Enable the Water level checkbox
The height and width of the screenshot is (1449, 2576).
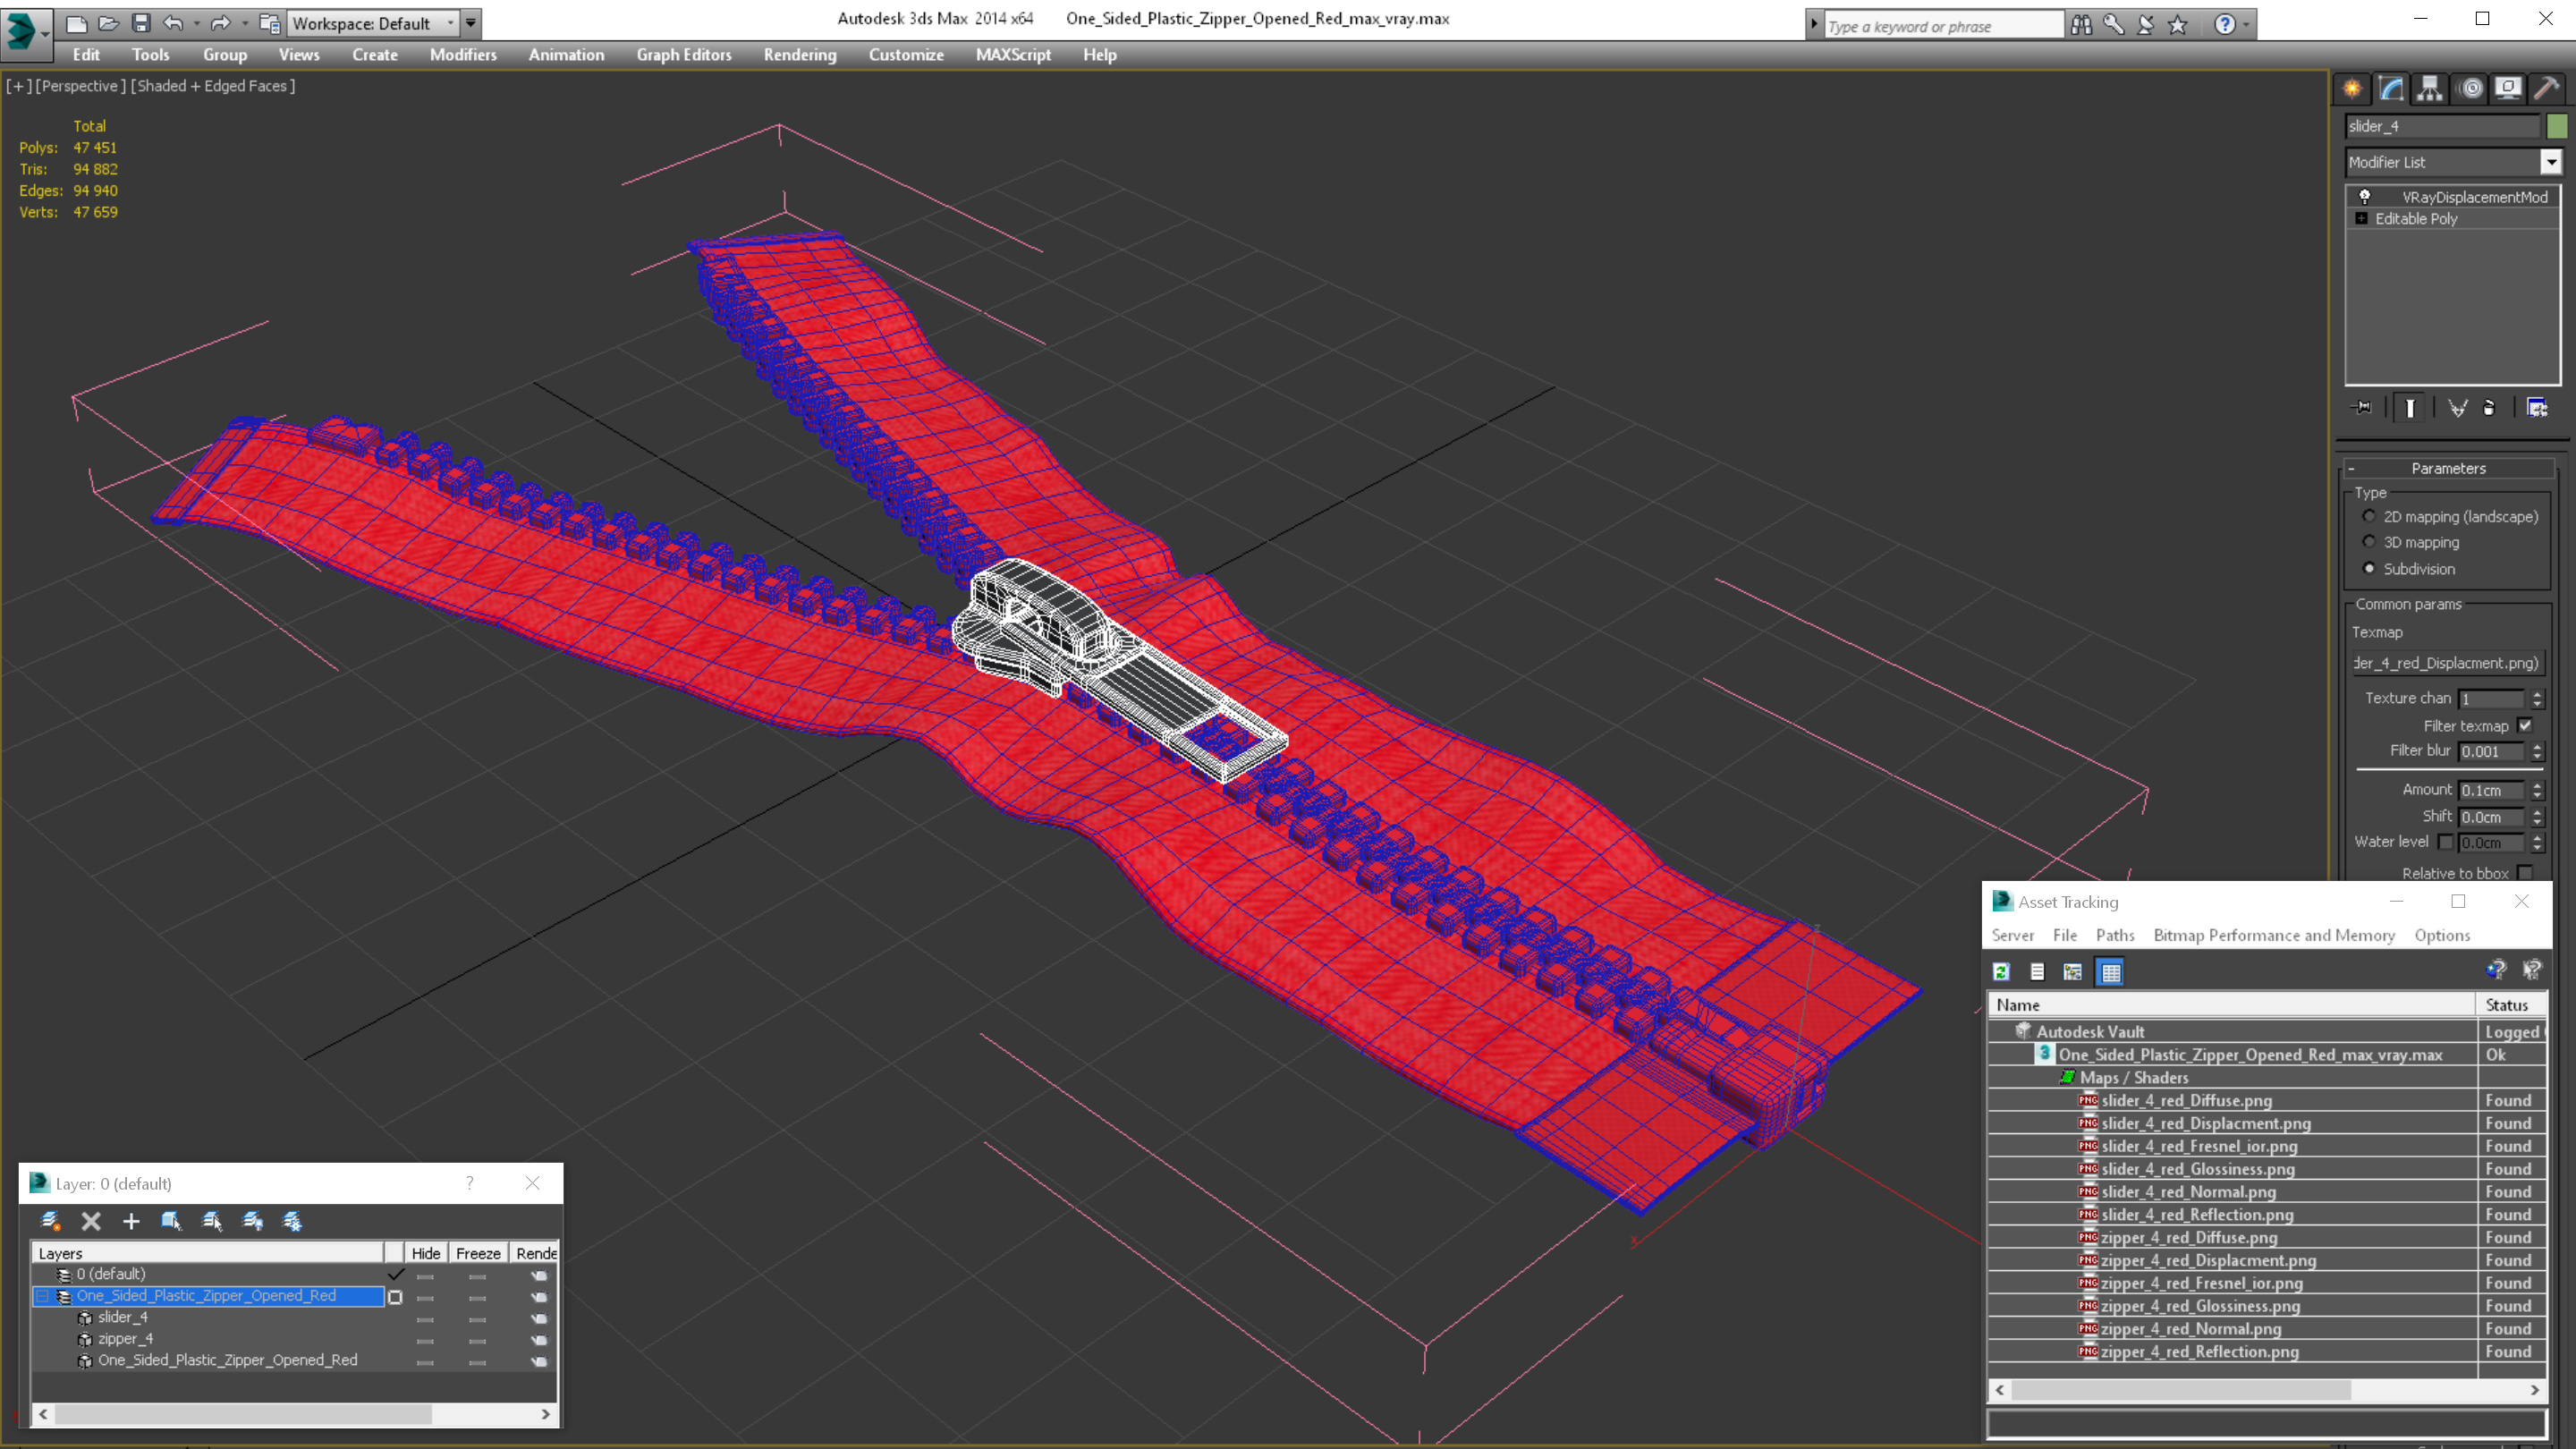[x=2445, y=842]
